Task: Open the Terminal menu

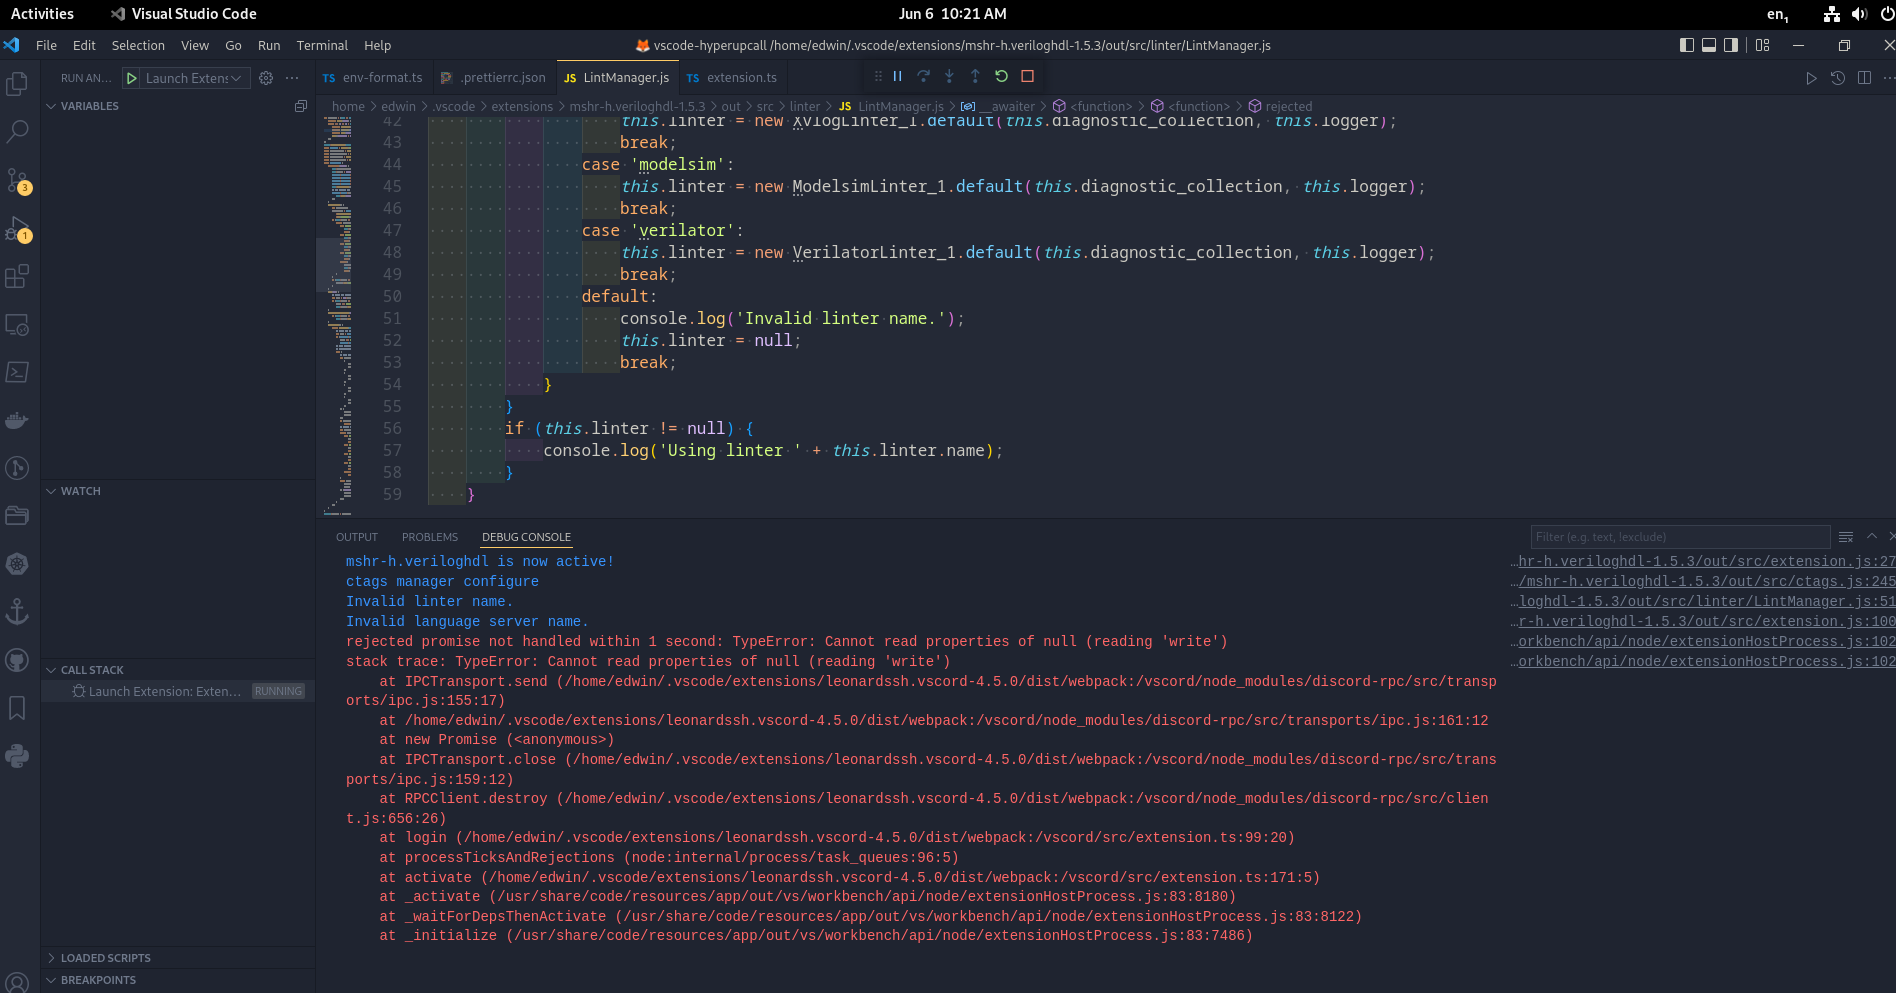Action: (322, 45)
